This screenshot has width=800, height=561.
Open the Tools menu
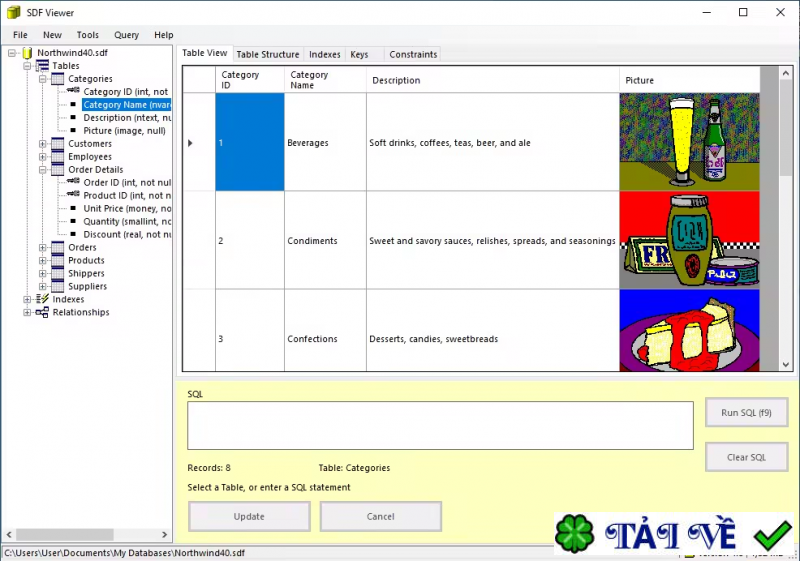(x=88, y=35)
